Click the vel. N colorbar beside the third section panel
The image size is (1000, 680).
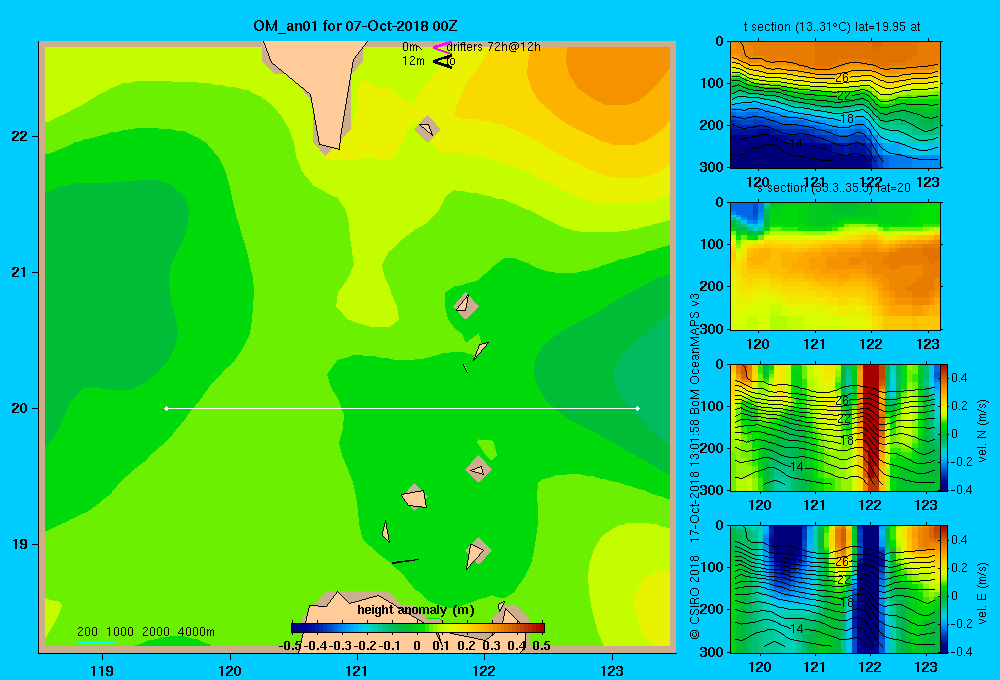click(944, 427)
